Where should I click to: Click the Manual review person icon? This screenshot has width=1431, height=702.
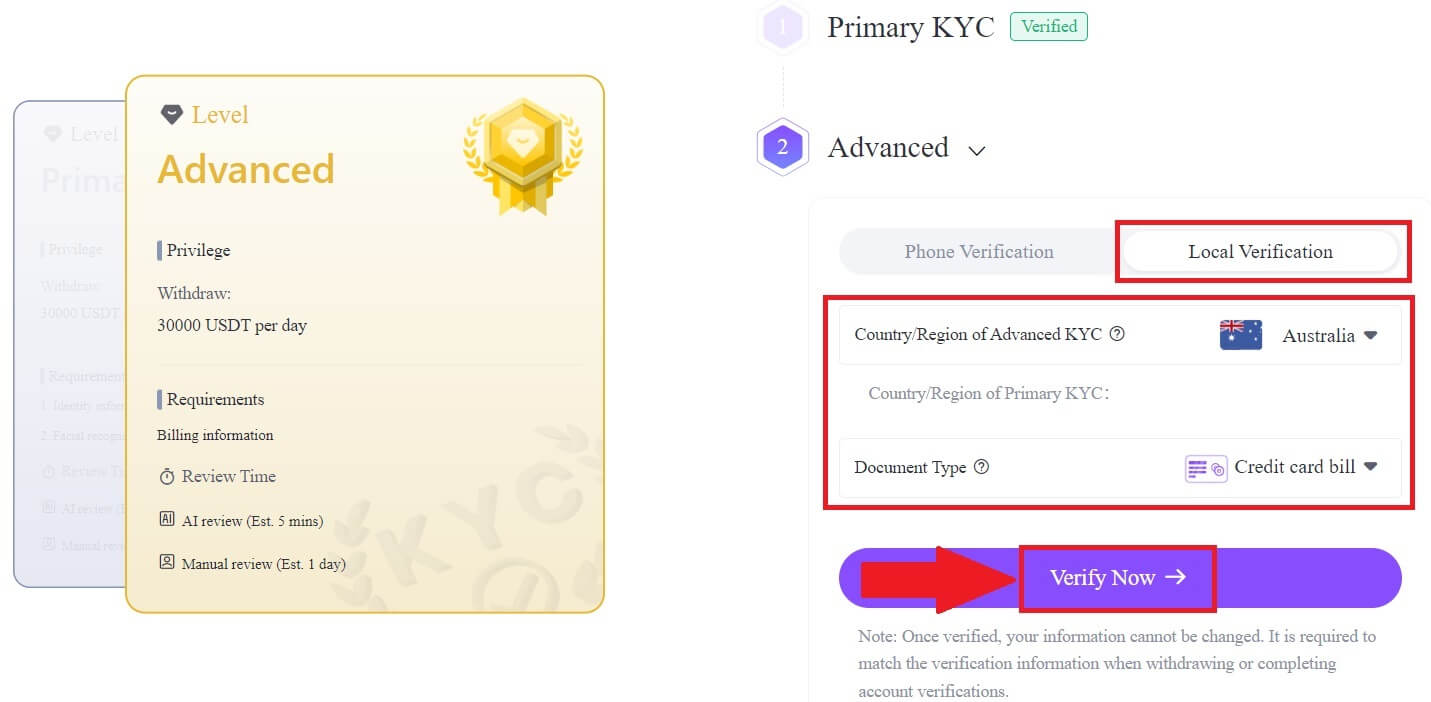pyautogui.click(x=167, y=563)
